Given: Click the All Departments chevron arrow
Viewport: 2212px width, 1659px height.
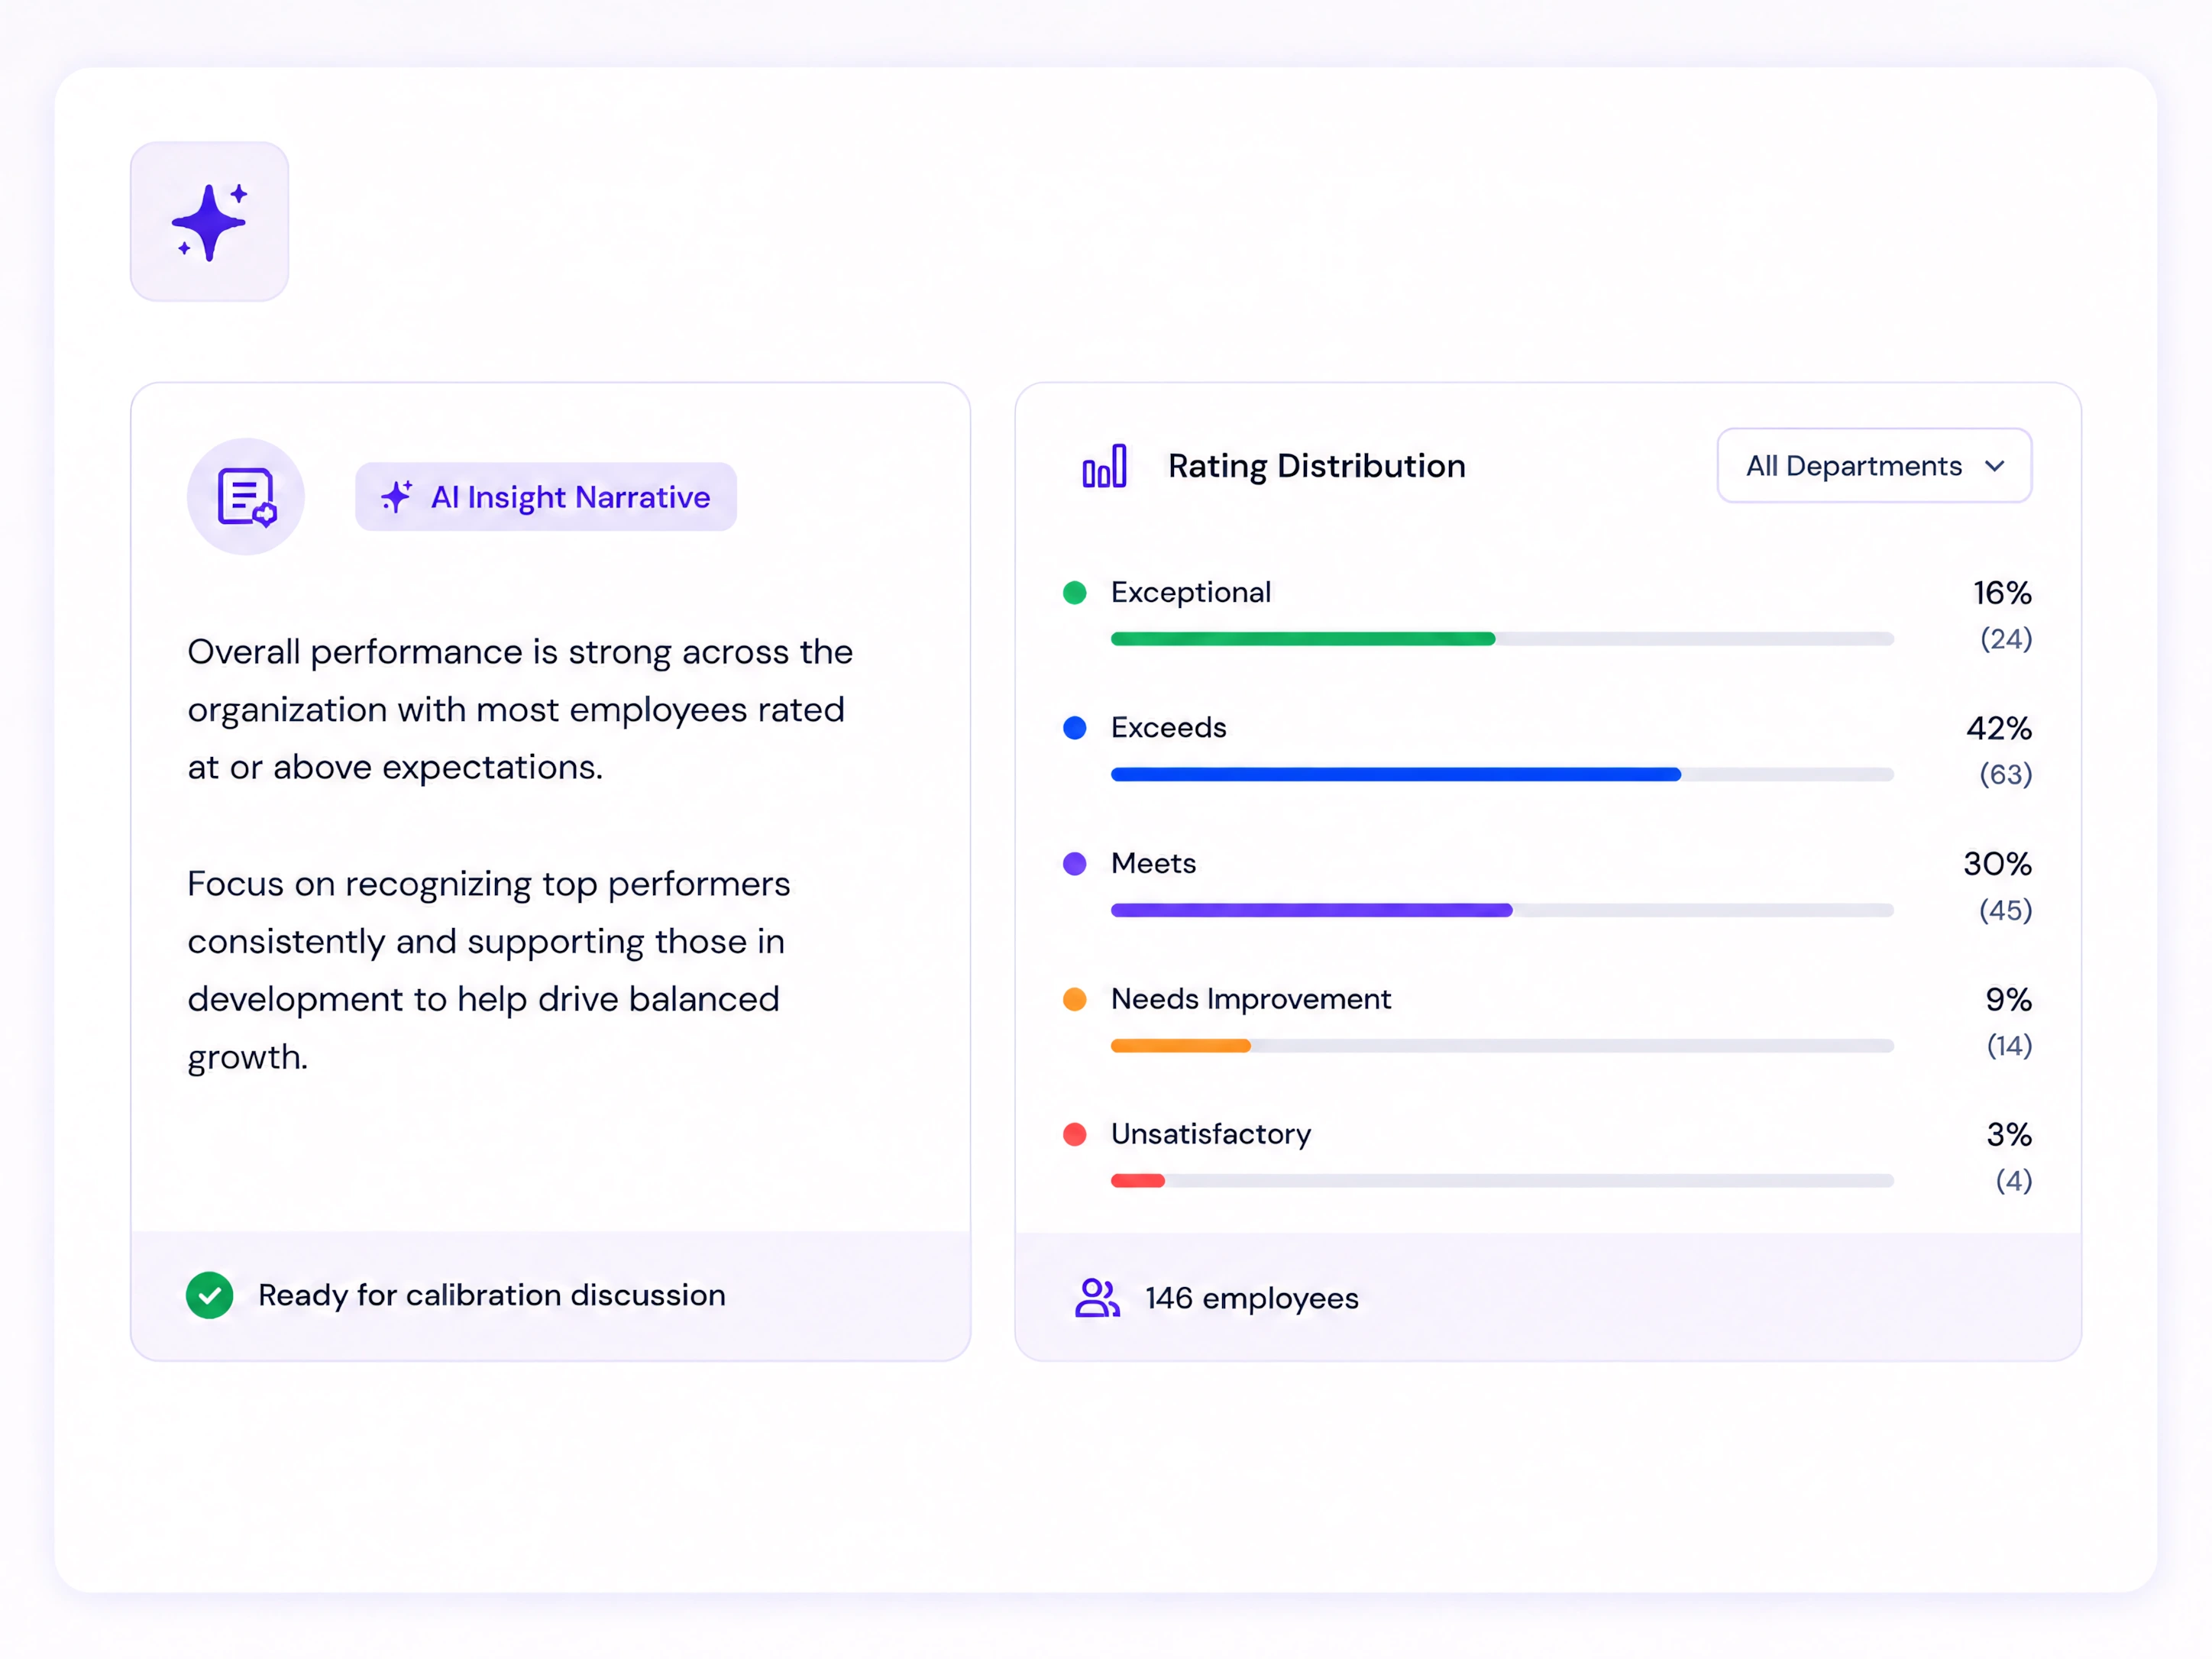Looking at the screenshot, I should point(1994,466).
